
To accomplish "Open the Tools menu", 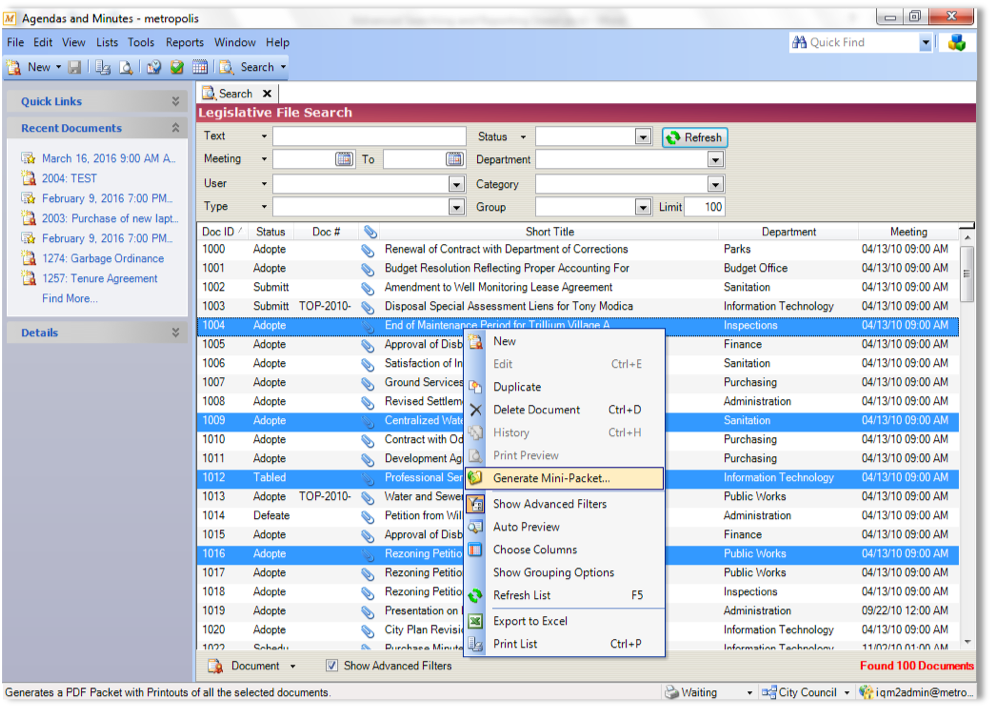I will 141,42.
